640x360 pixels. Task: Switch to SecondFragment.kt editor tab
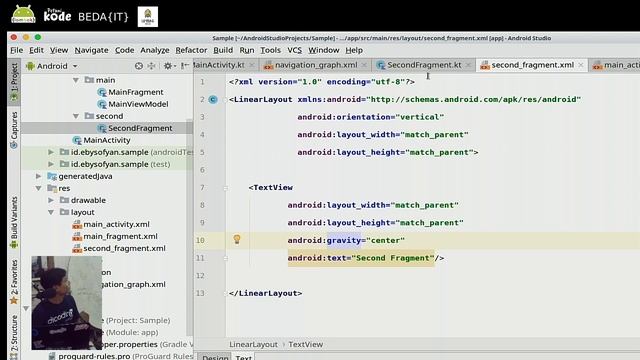[x=424, y=65]
